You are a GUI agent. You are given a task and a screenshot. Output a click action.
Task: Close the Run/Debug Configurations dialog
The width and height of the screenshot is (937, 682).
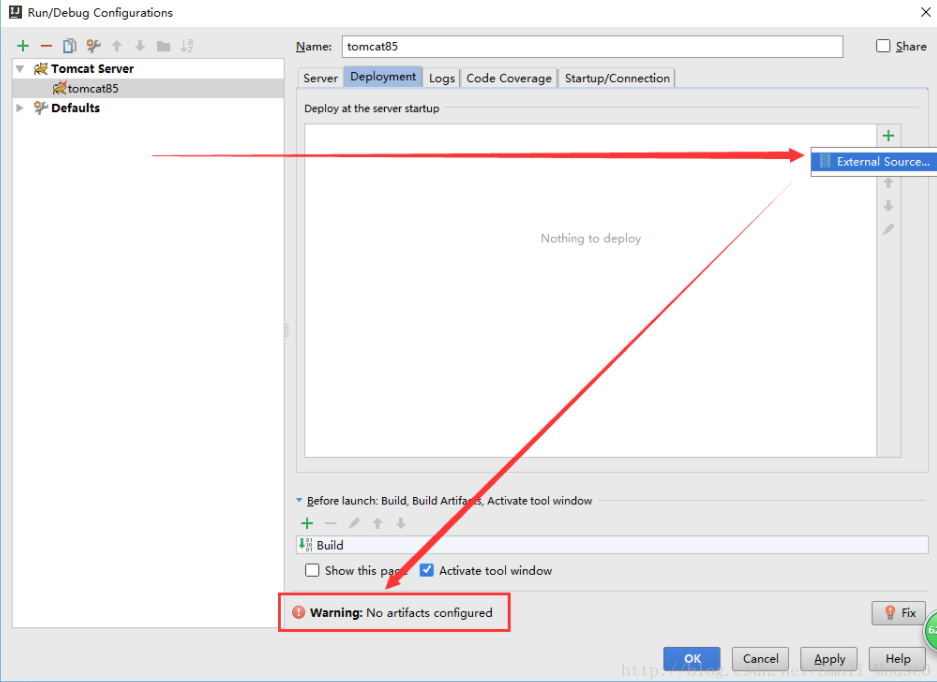pyautogui.click(x=926, y=12)
